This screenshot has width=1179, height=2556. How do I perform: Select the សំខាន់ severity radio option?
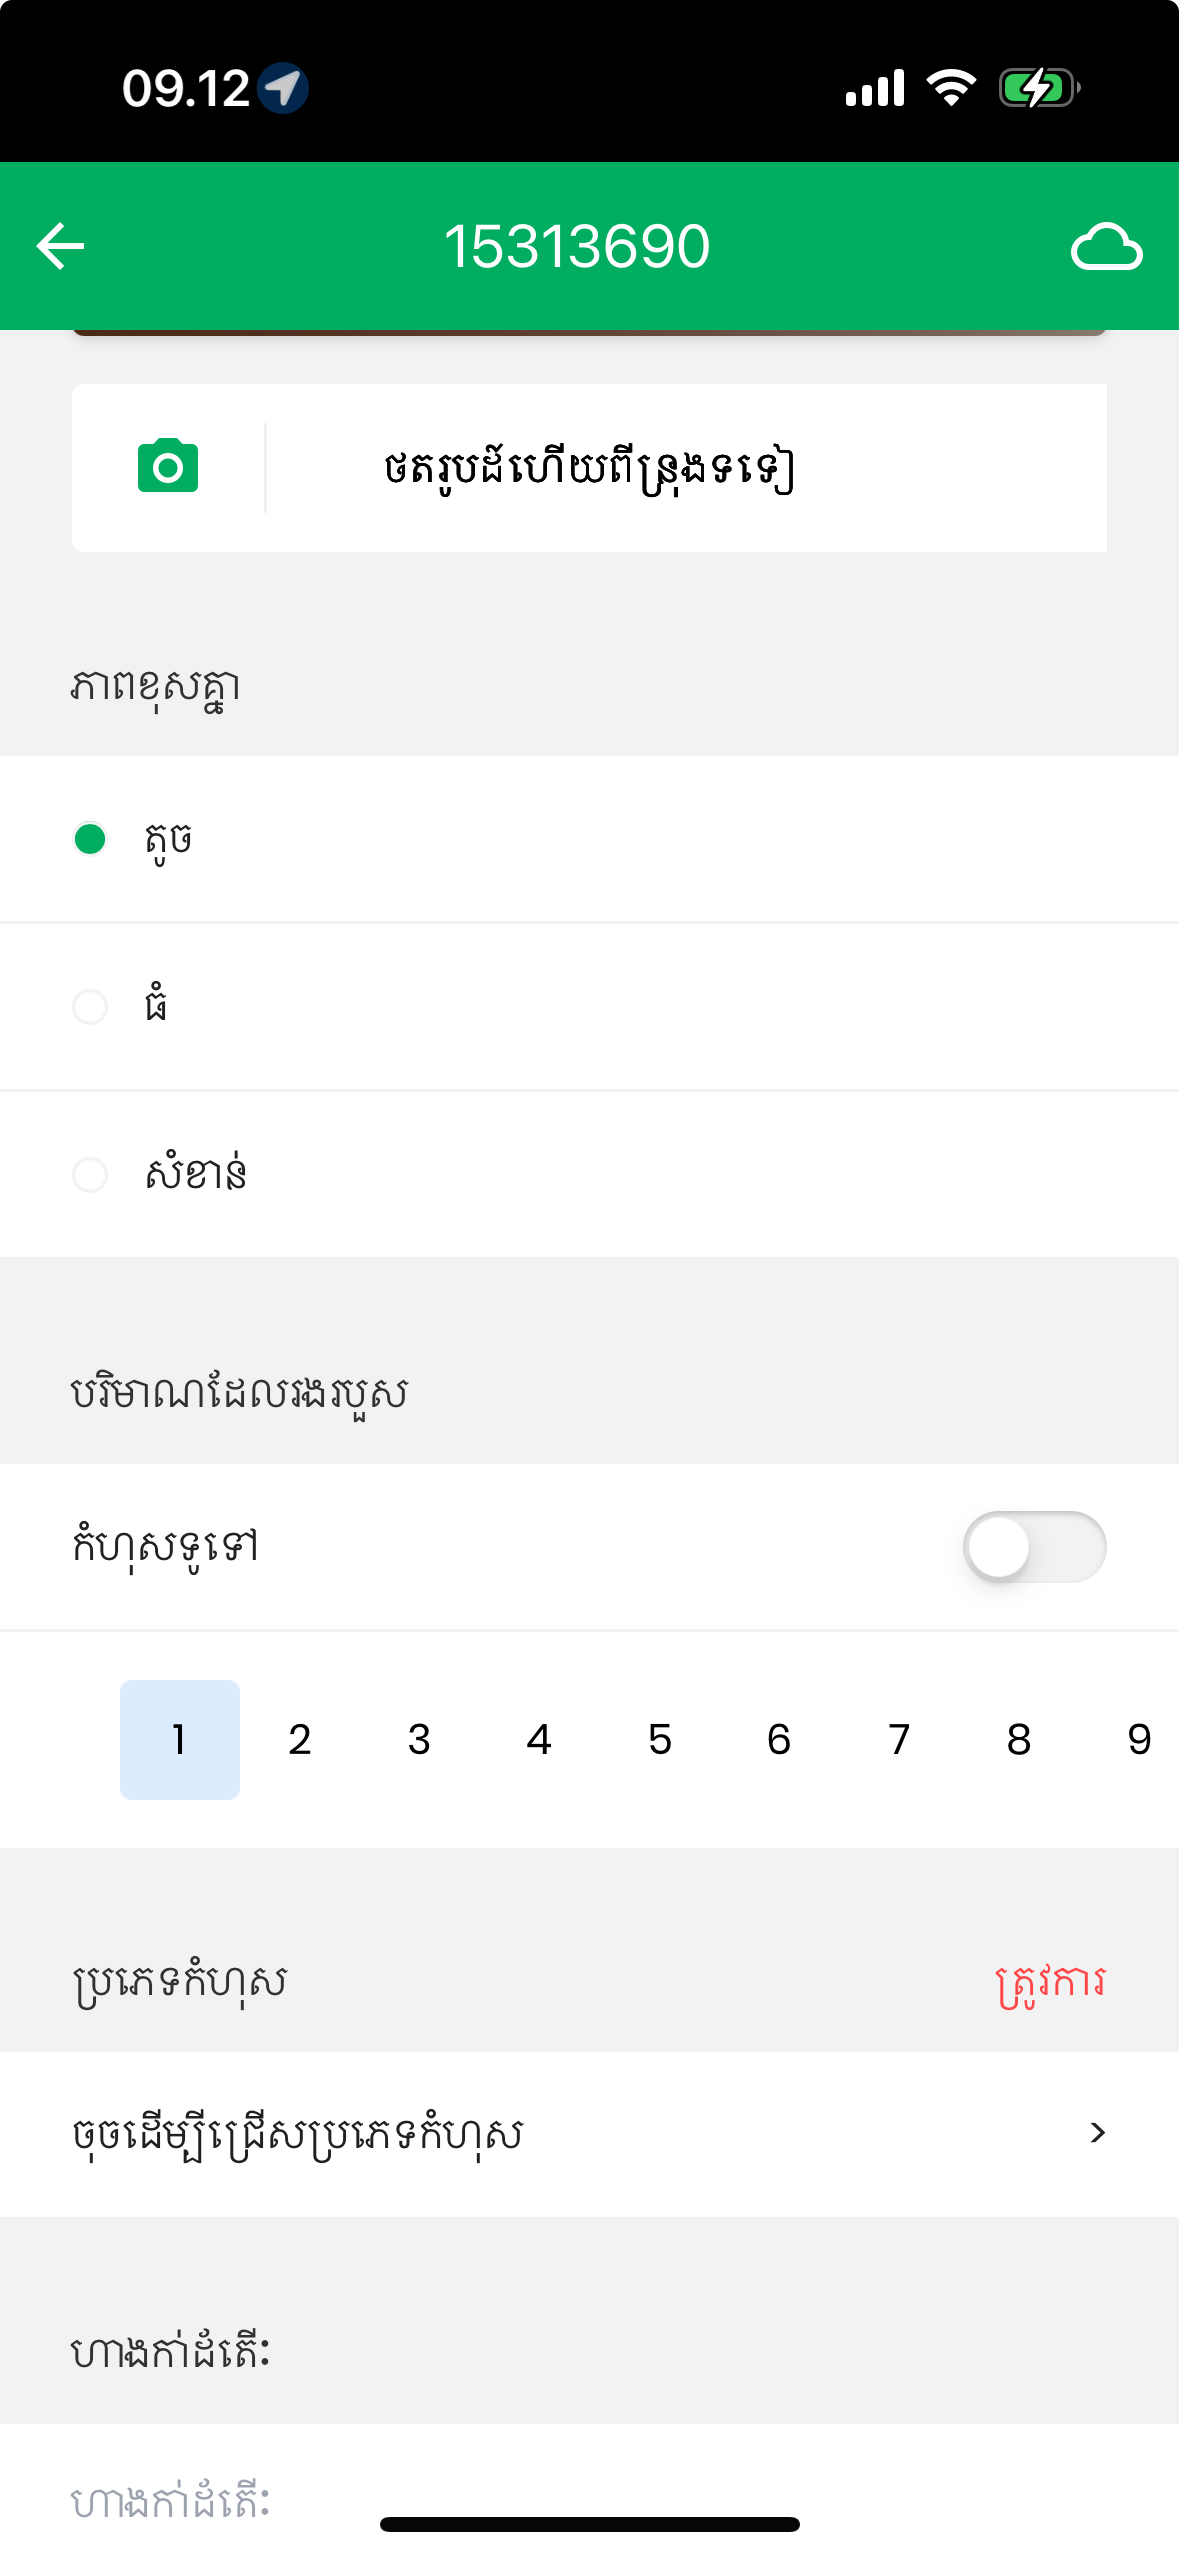90,1174
